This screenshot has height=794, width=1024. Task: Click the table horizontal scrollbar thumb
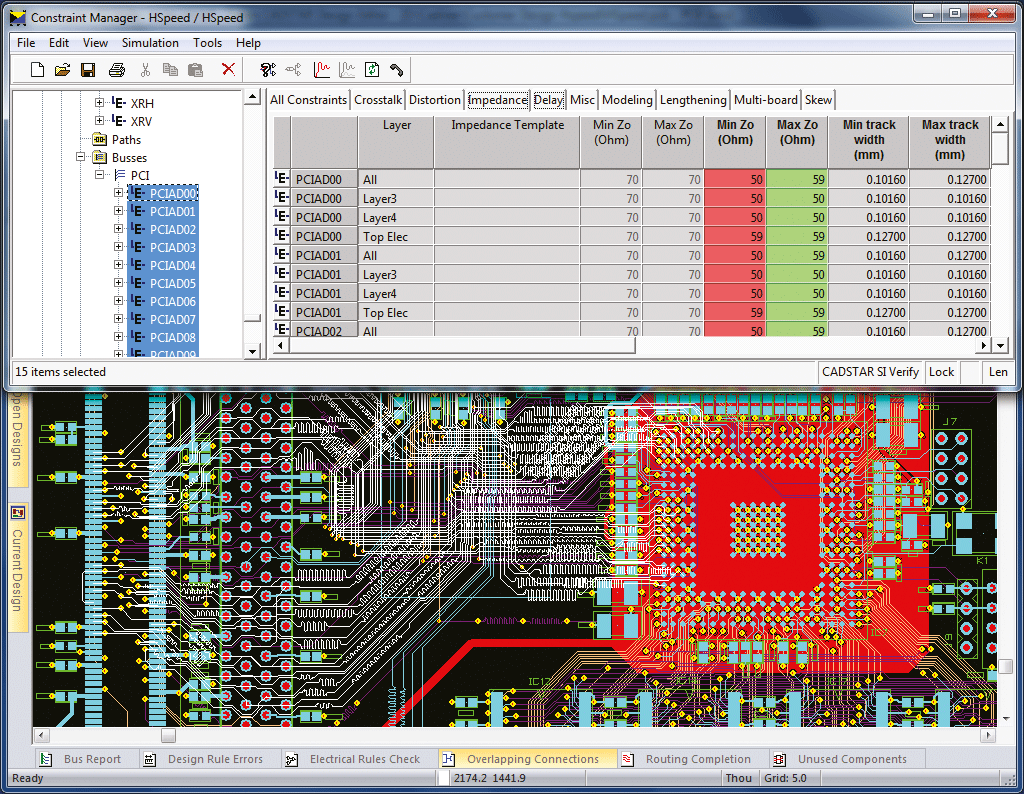click(462, 345)
